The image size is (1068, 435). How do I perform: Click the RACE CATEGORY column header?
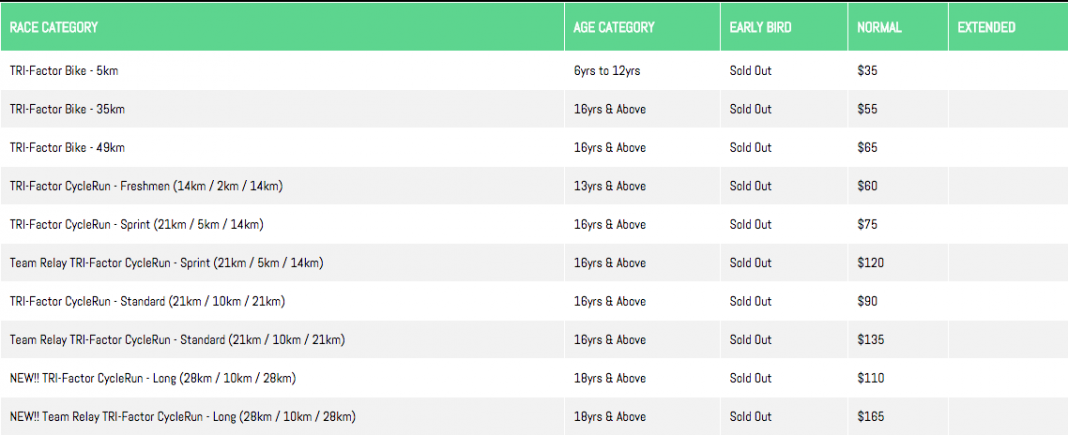point(54,27)
